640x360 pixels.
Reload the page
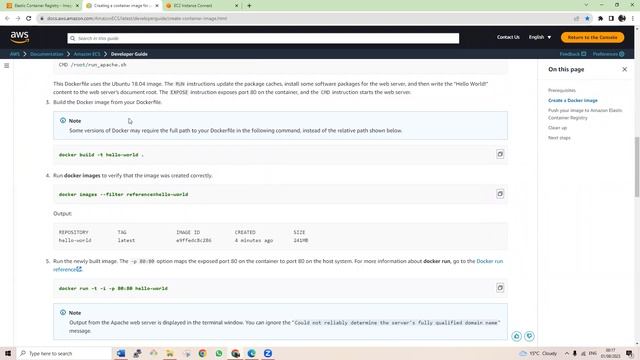pos(29,18)
